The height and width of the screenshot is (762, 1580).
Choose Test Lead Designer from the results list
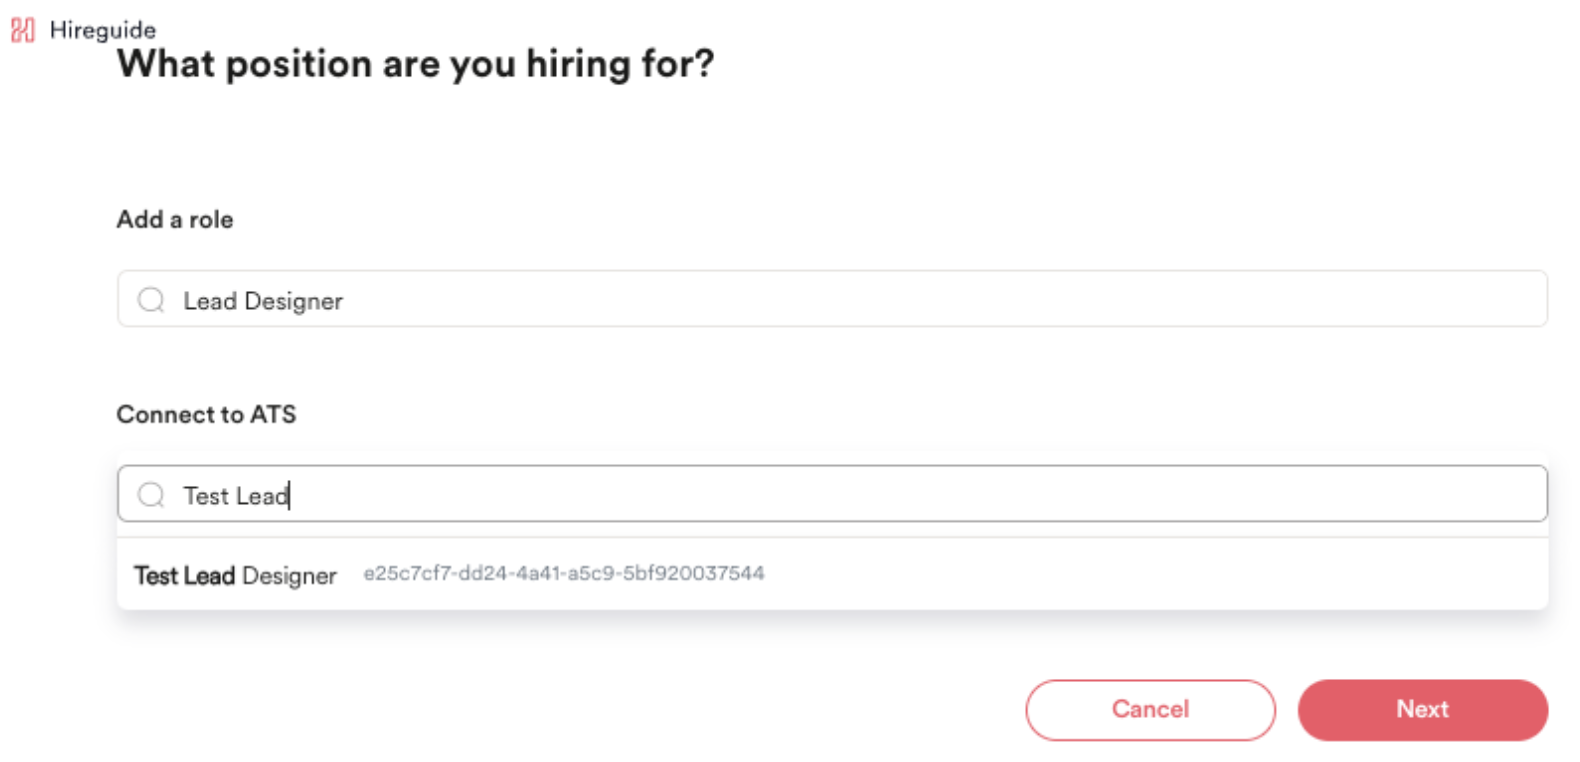(236, 574)
